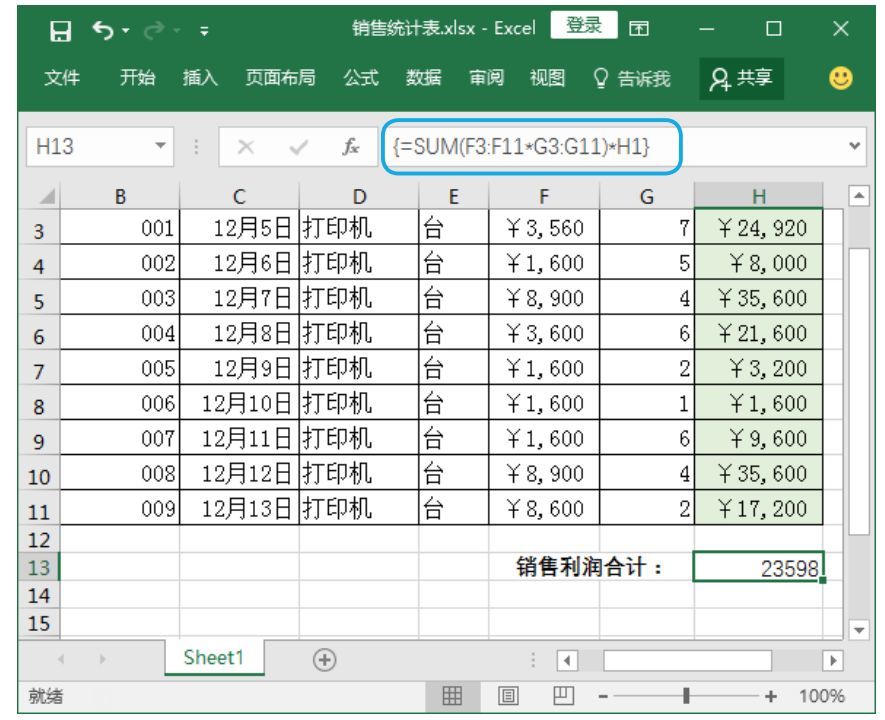The height and width of the screenshot is (720, 885).
Task: Click the total cell showing 23598
Action: pos(759,567)
